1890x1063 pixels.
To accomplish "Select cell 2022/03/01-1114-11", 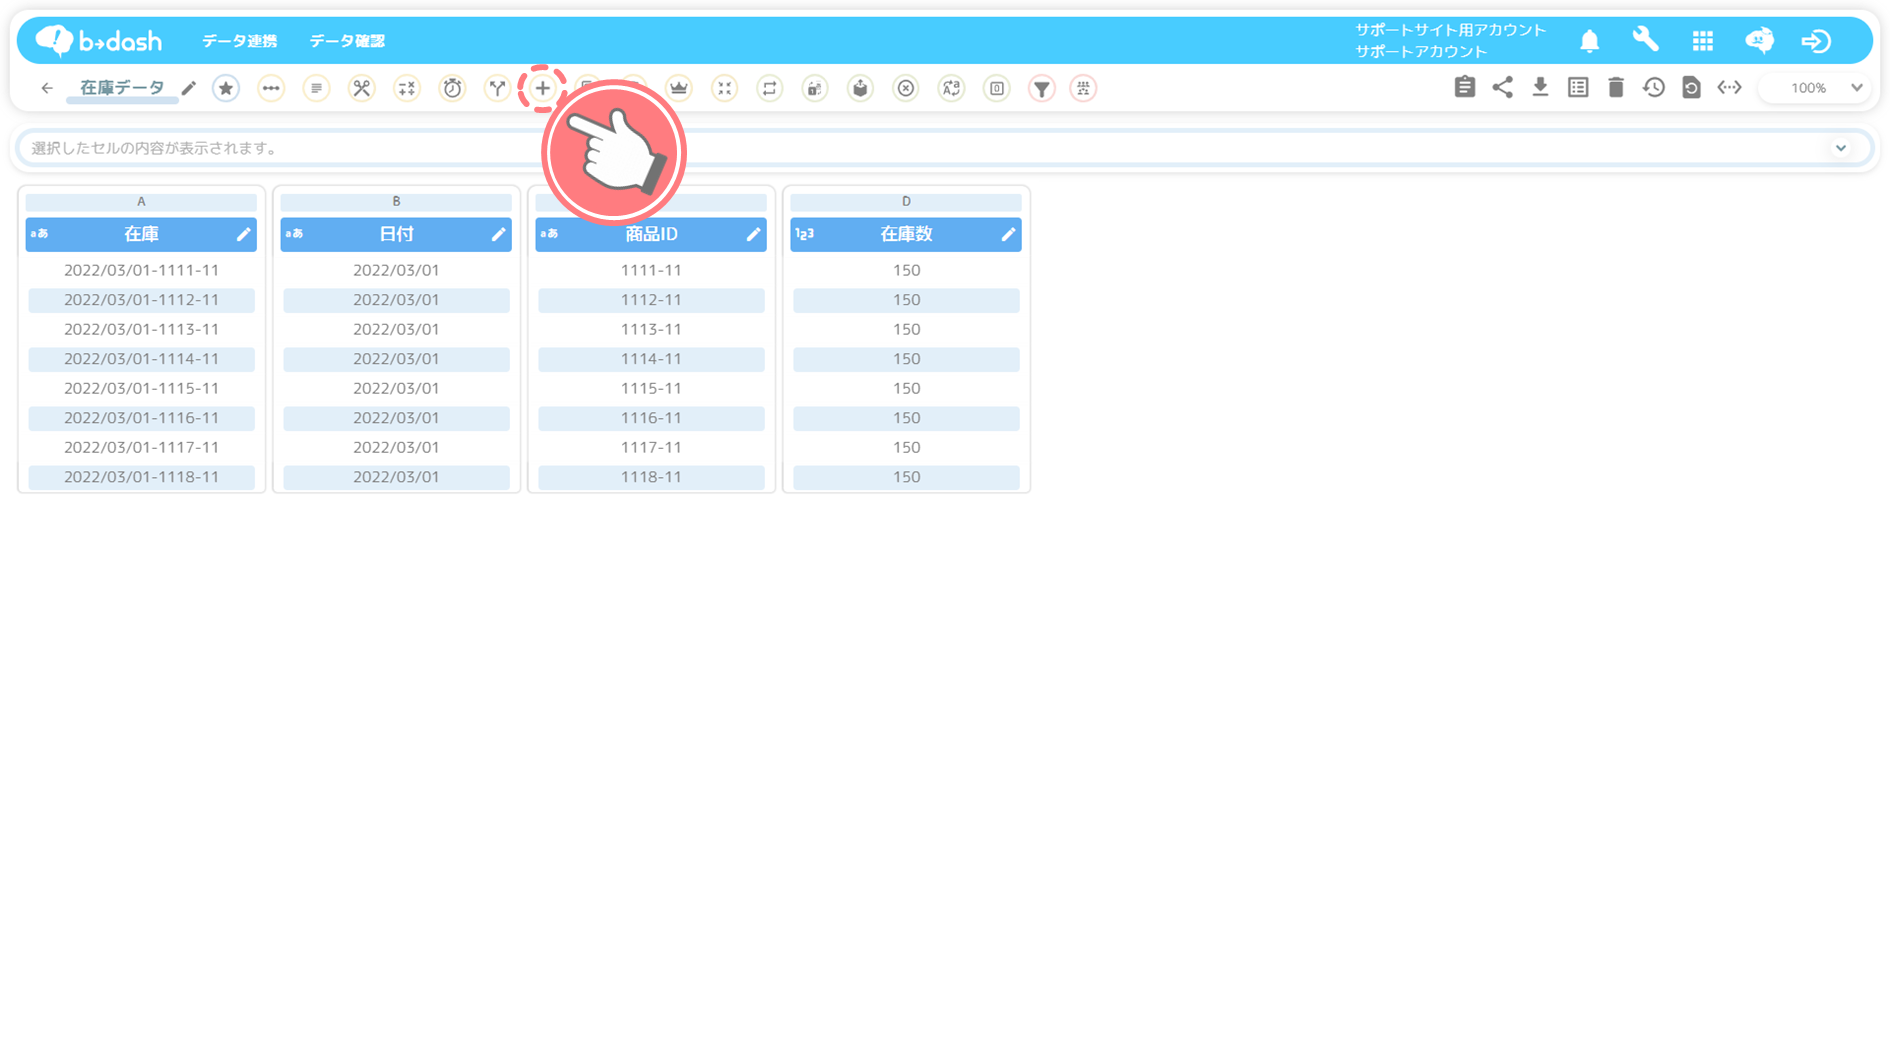I will tap(141, 359).
